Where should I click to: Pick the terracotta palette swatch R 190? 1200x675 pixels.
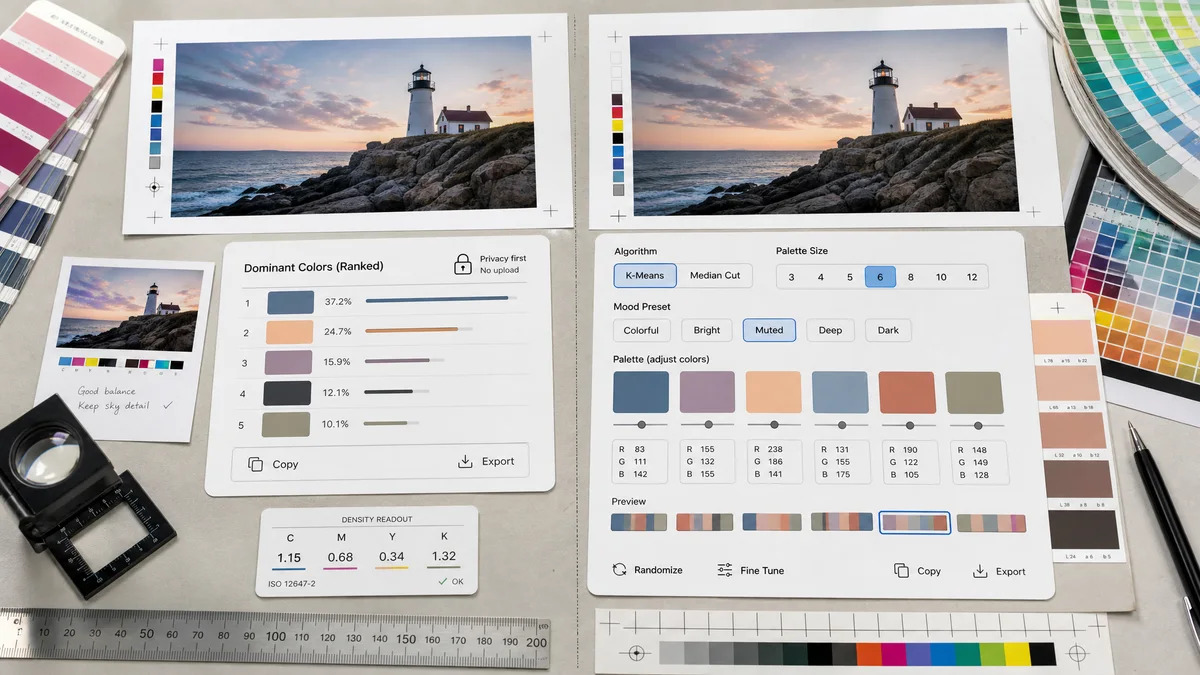point(907,392)
